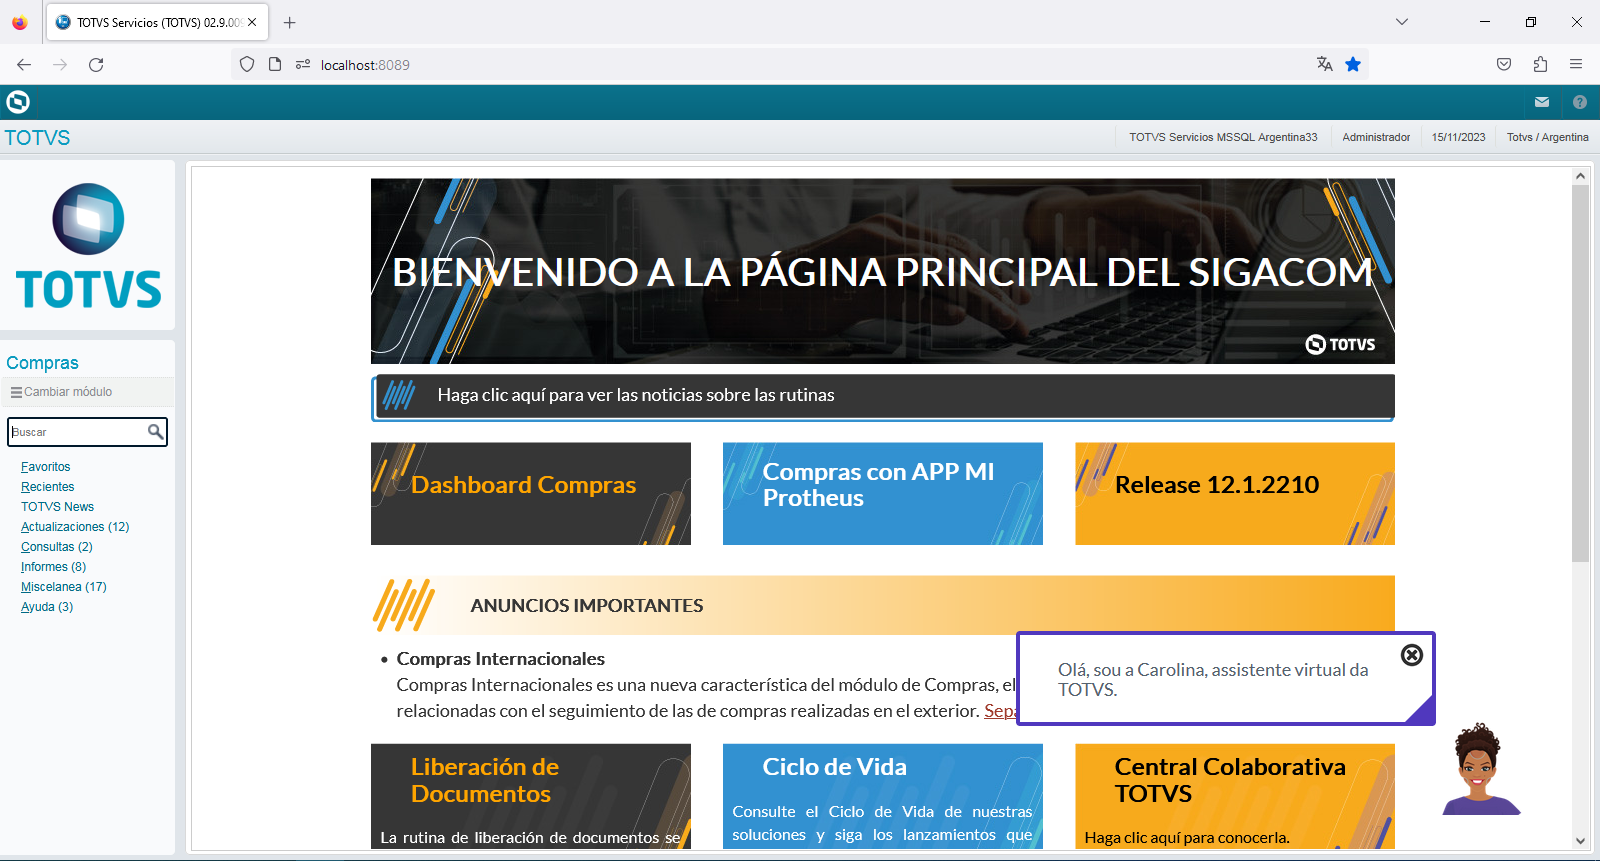1600x861 pixels.
Task: Click the large TOTVS logo in sidebar
Action: click(88, 246)
